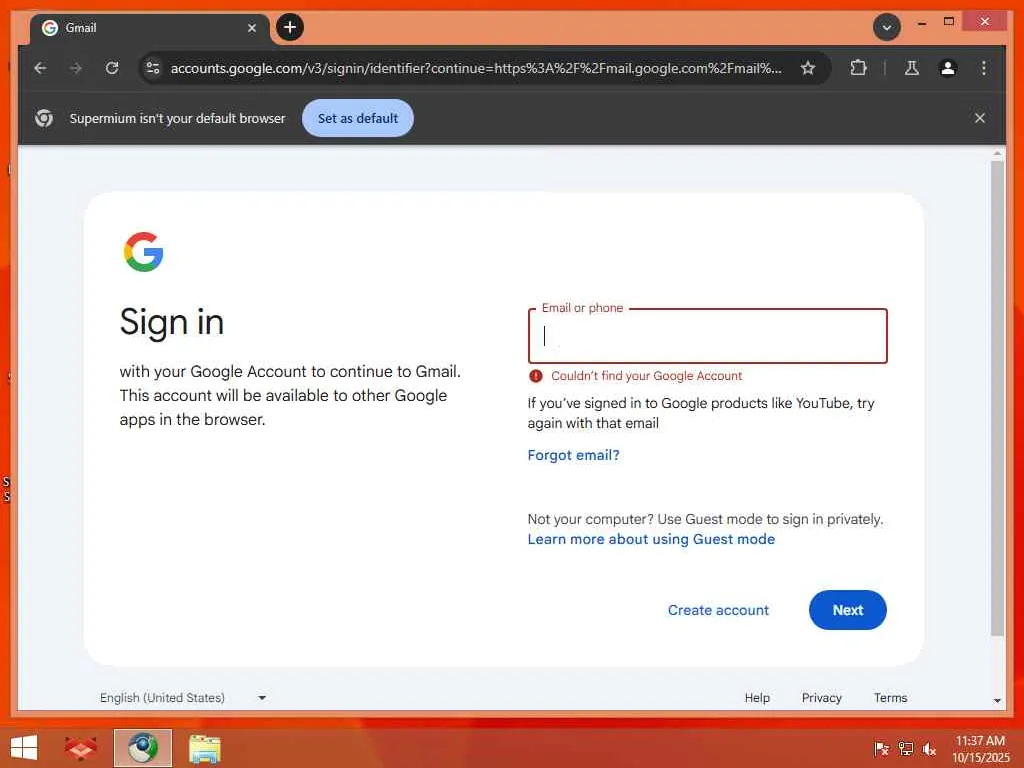
Task: Open the English (United States) language dropdown
Action: [x=183, y=697]
